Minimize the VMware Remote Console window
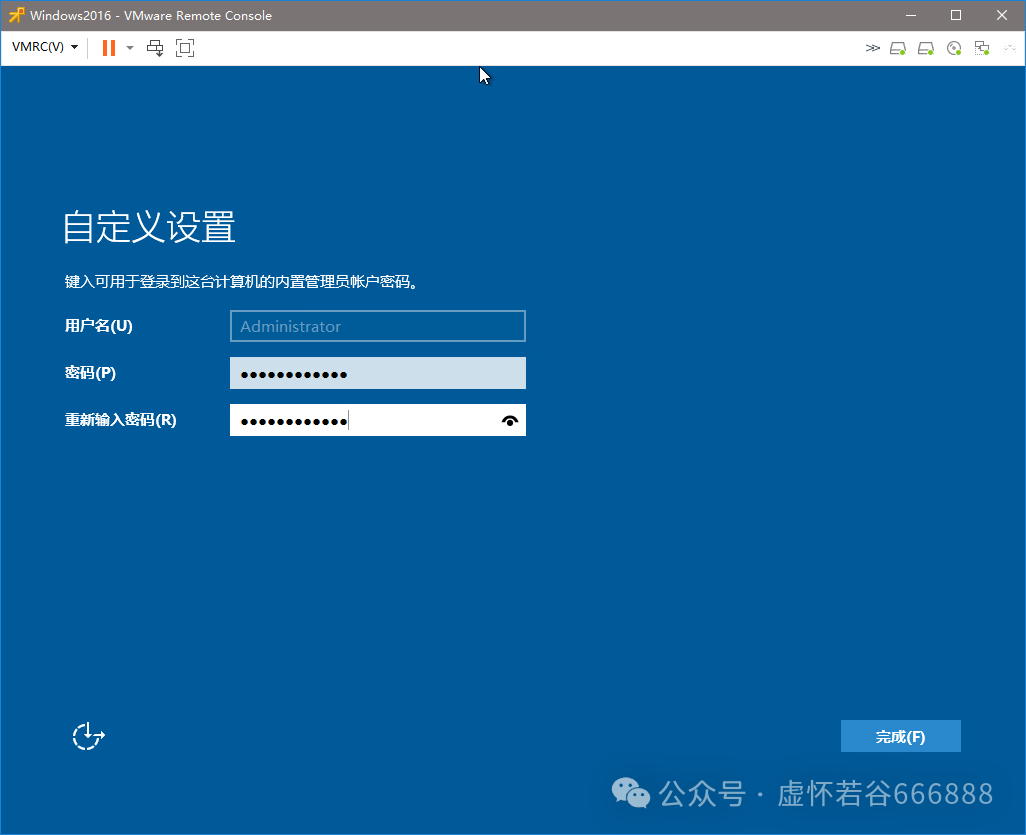This screenshot has width=1026, height=835. (911, 15)
